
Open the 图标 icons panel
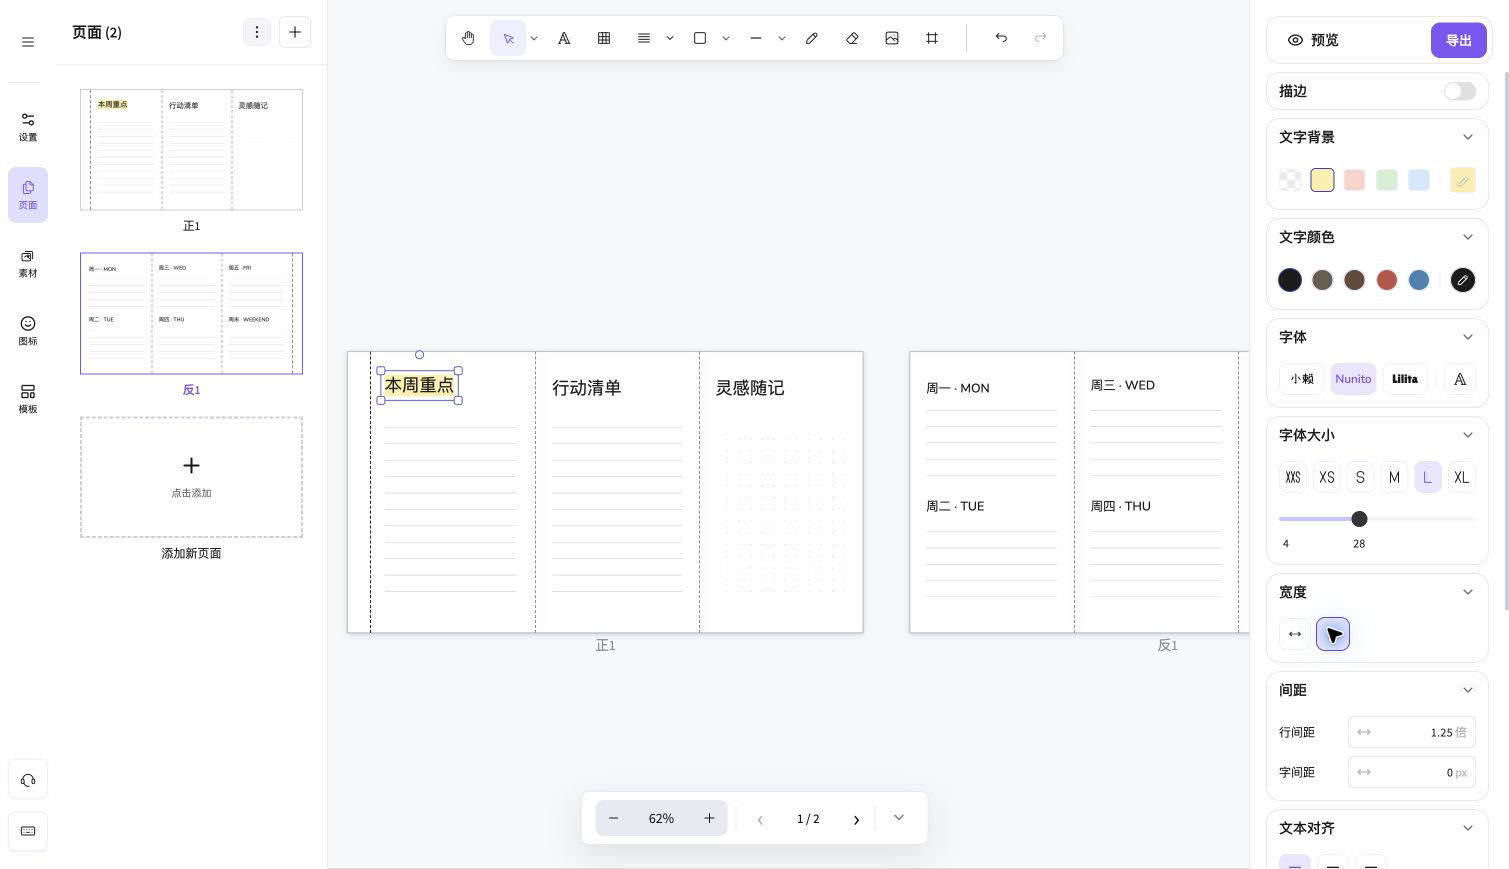tap(28, 331)
